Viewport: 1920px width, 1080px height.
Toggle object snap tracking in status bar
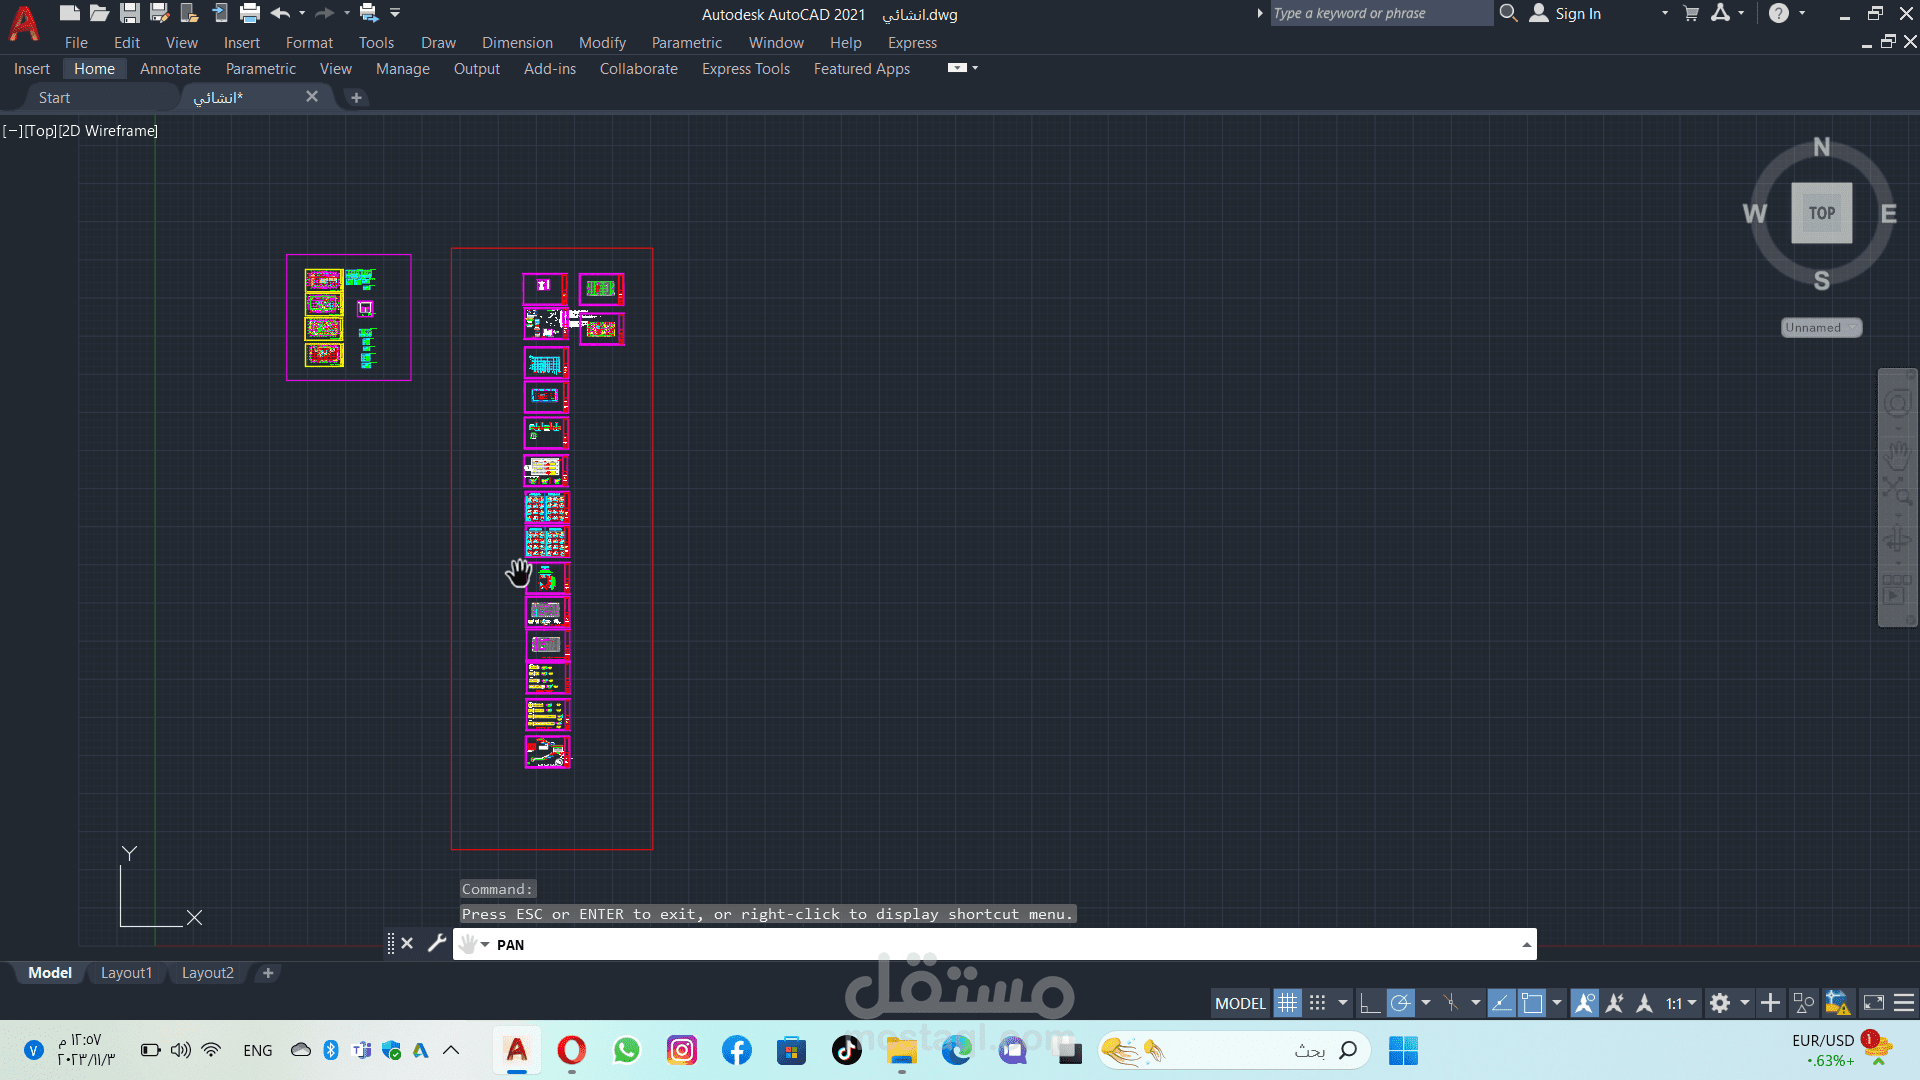click(x=1501, y=1003)
